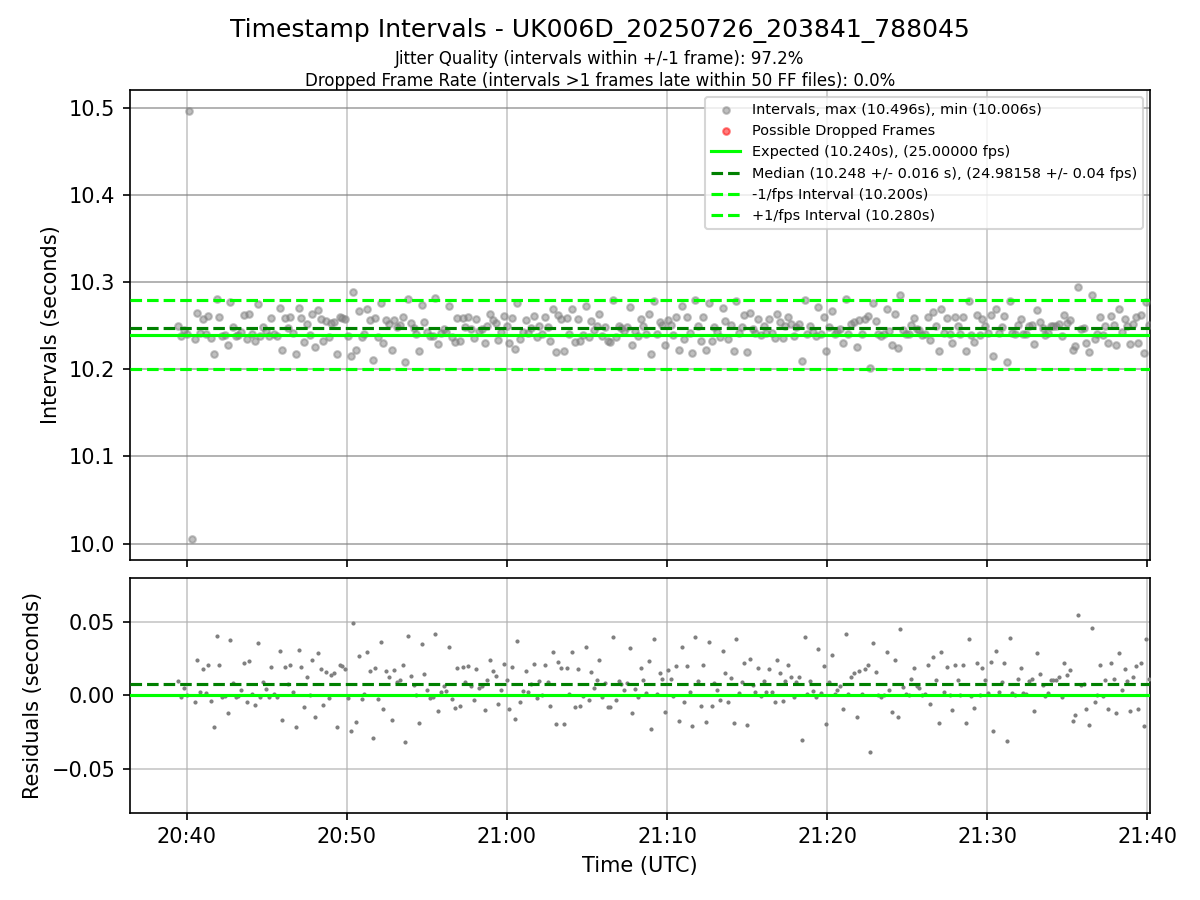This screenshot has height=900, width=1200.
Task: Click the solid green line sample in legend
Action: (726, 152)
